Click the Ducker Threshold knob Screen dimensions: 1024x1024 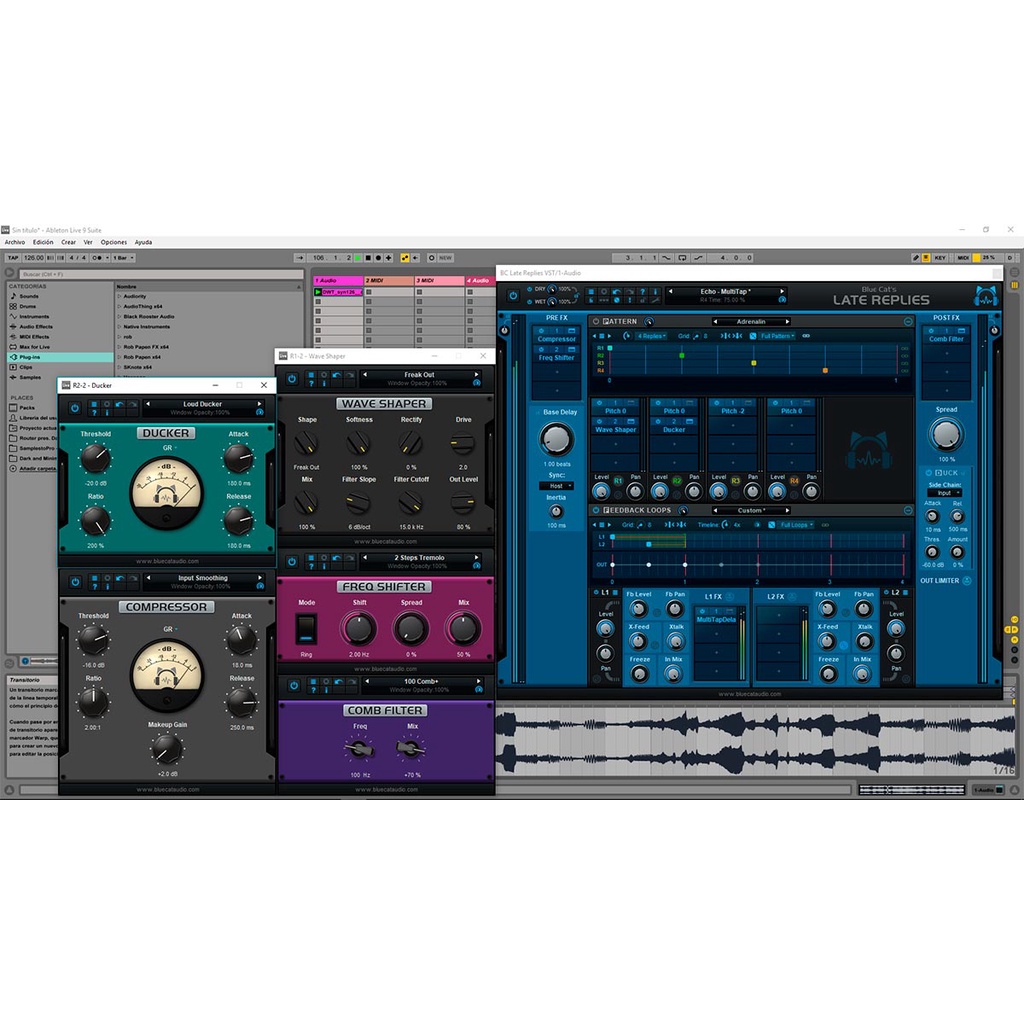pos(95,458)
